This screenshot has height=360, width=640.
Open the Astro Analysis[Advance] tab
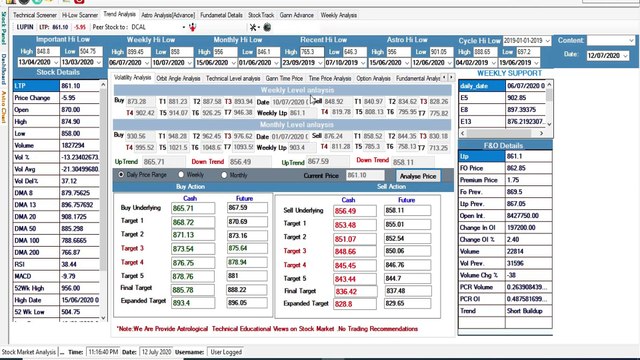[x=168, y=15]
